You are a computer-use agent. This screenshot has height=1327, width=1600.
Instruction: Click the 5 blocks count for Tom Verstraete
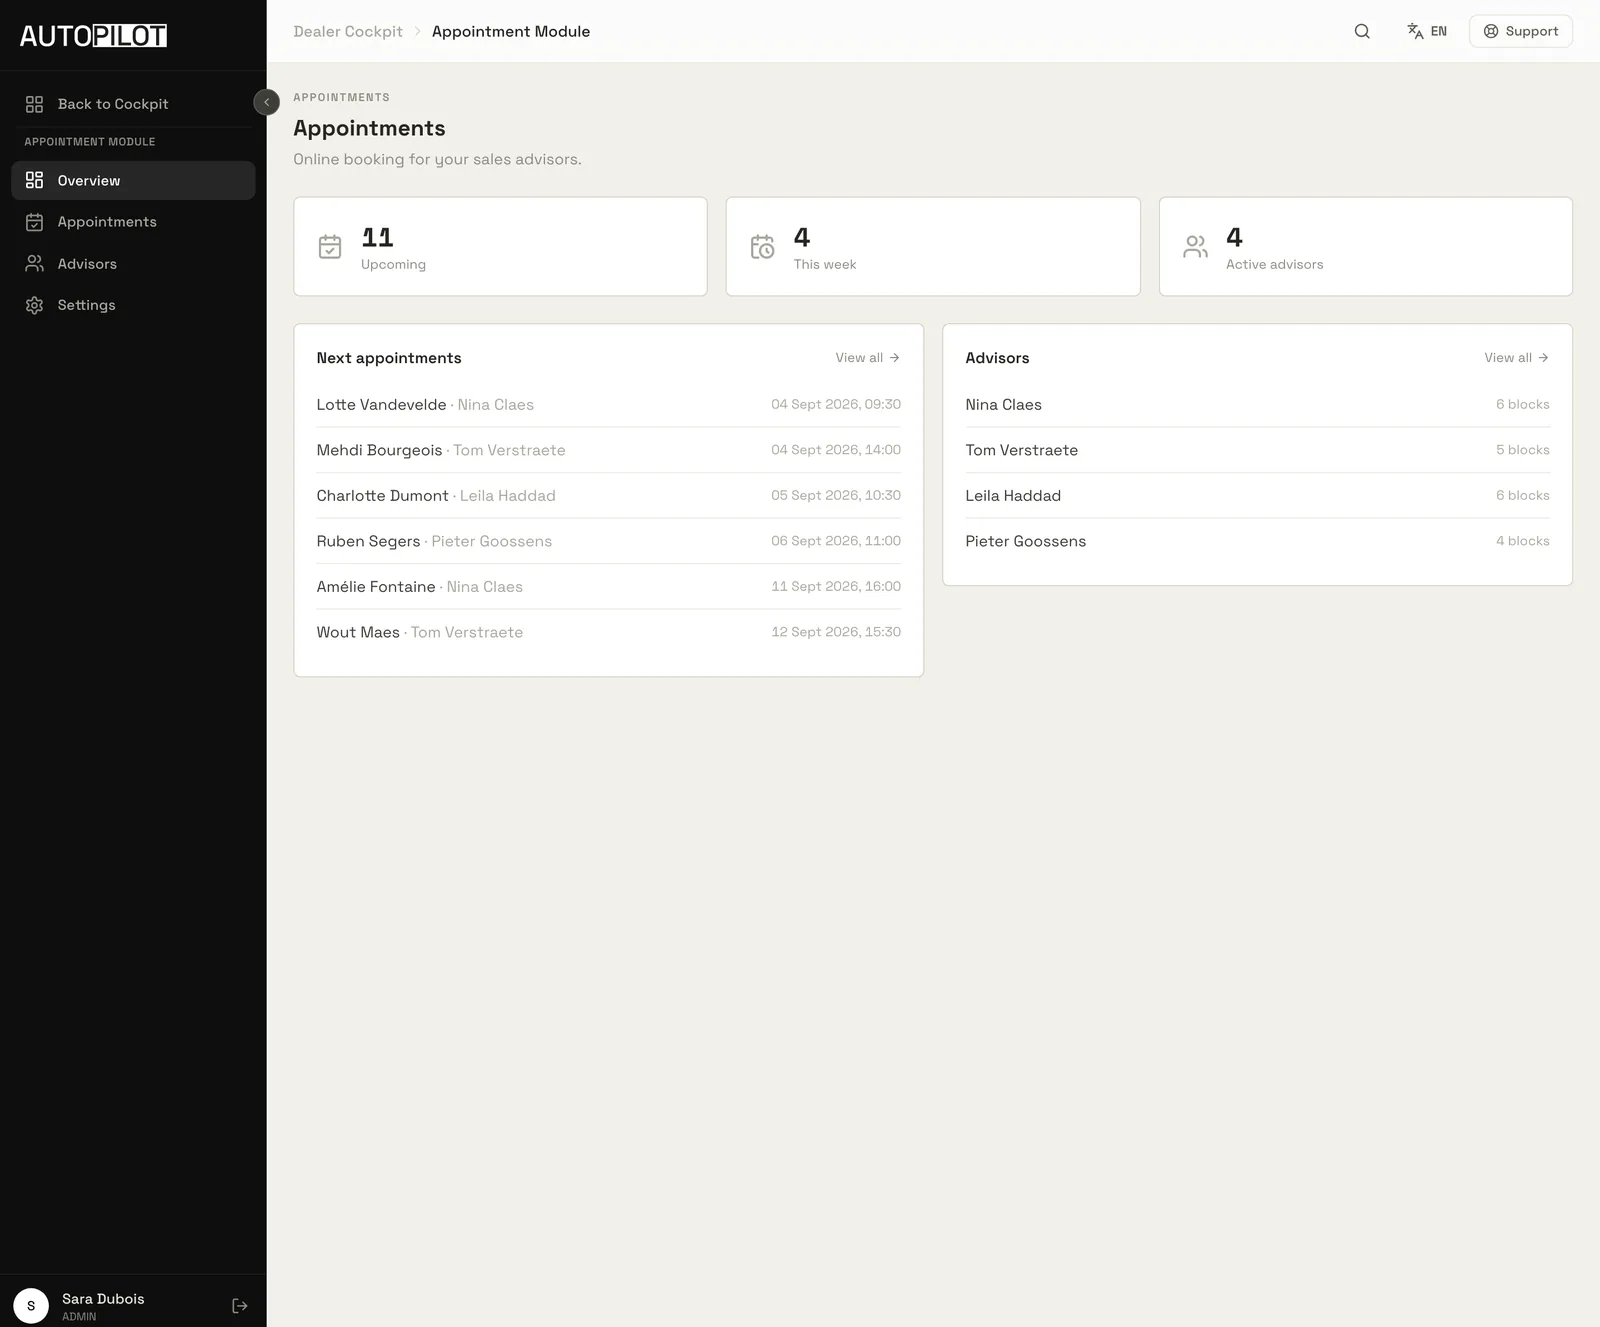coord(1523,450)
